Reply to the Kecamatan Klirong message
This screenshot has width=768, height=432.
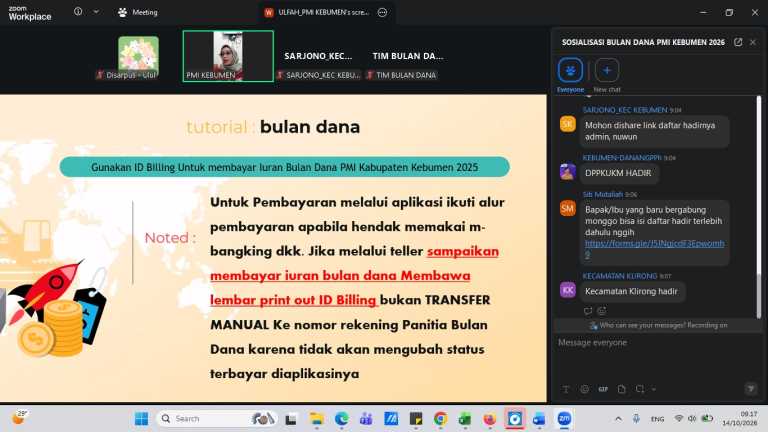tap(588, 311)
